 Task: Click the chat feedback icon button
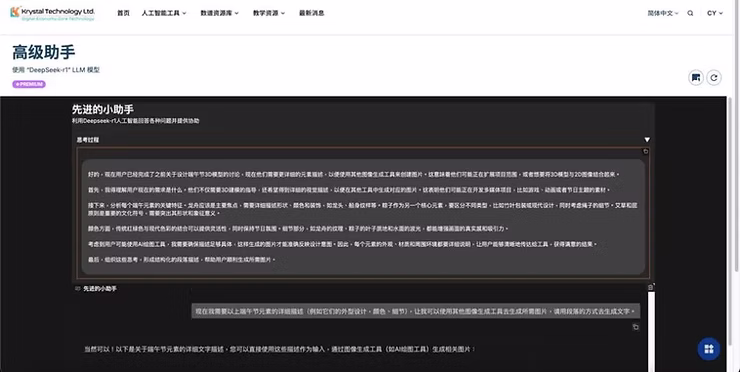pyautogui.click(x=696, y=78)
